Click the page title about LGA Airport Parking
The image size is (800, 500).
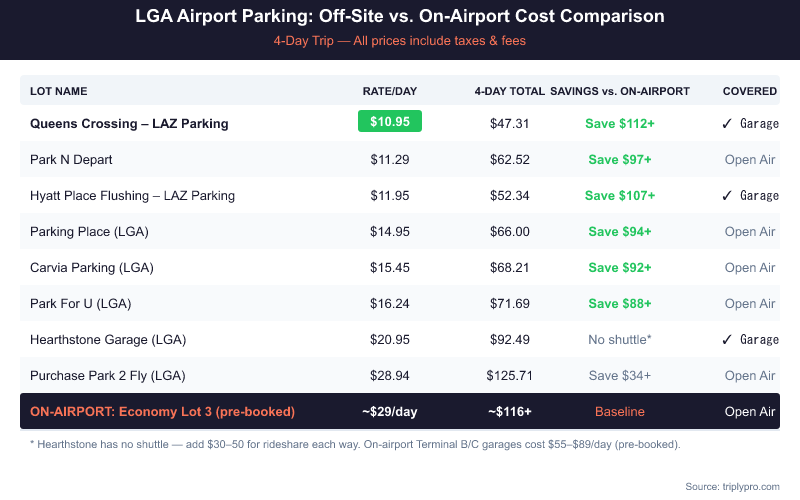[400, 18]
